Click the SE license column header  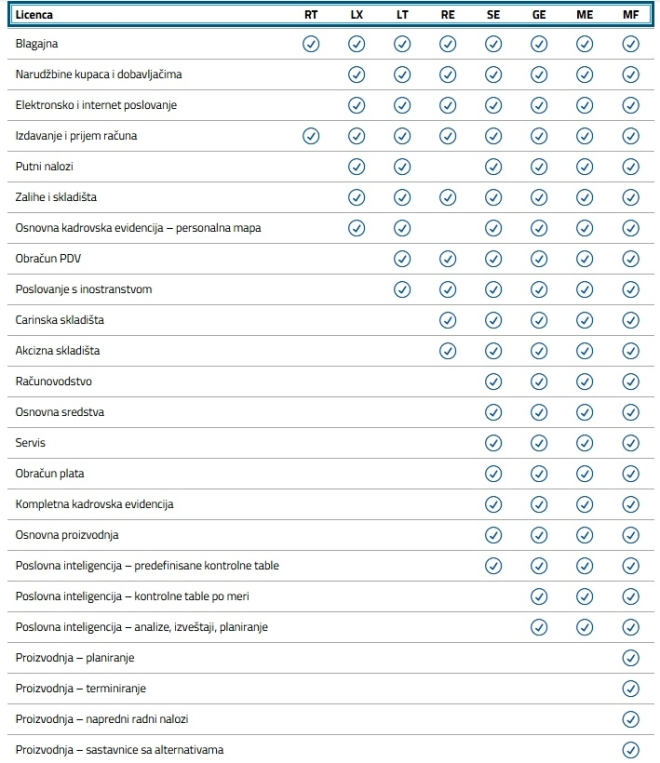[493, 16]
